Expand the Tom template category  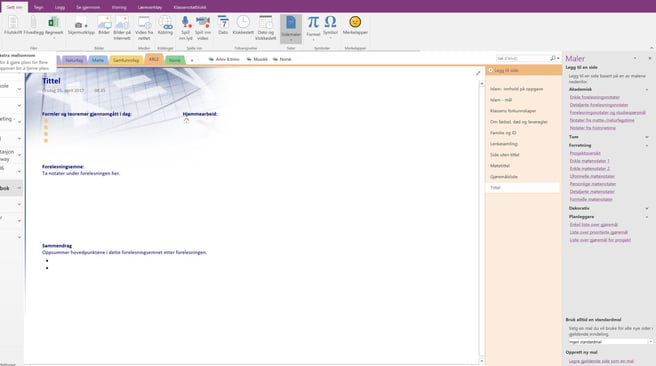646,137
